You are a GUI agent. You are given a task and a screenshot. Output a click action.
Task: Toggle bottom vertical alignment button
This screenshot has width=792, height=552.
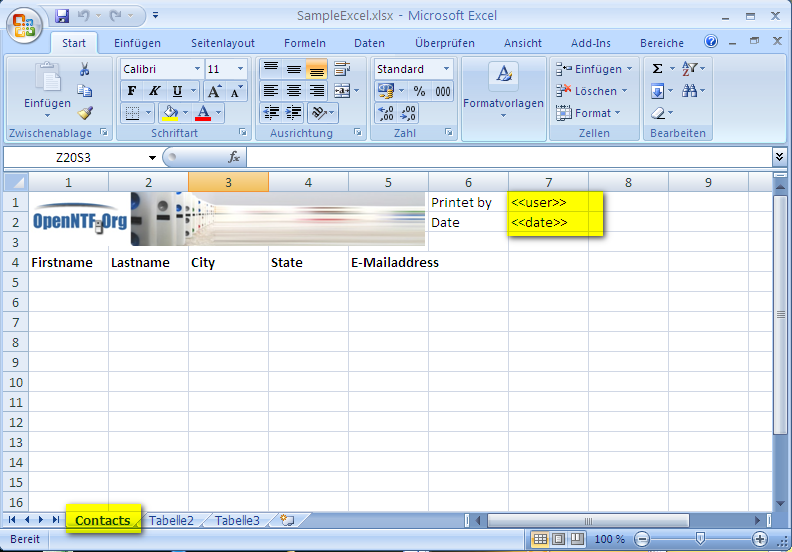pyautogui.click(x=316, y=69)
